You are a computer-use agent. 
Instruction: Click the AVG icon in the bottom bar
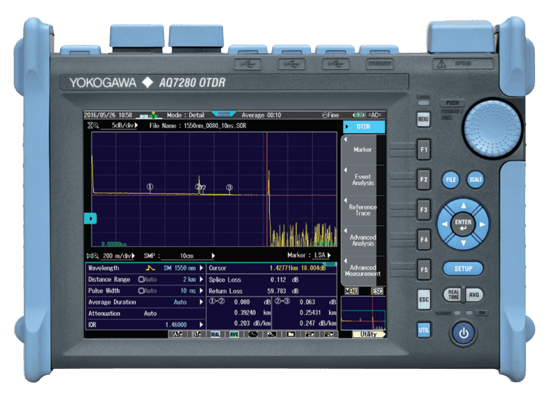[x=234, y=334]
